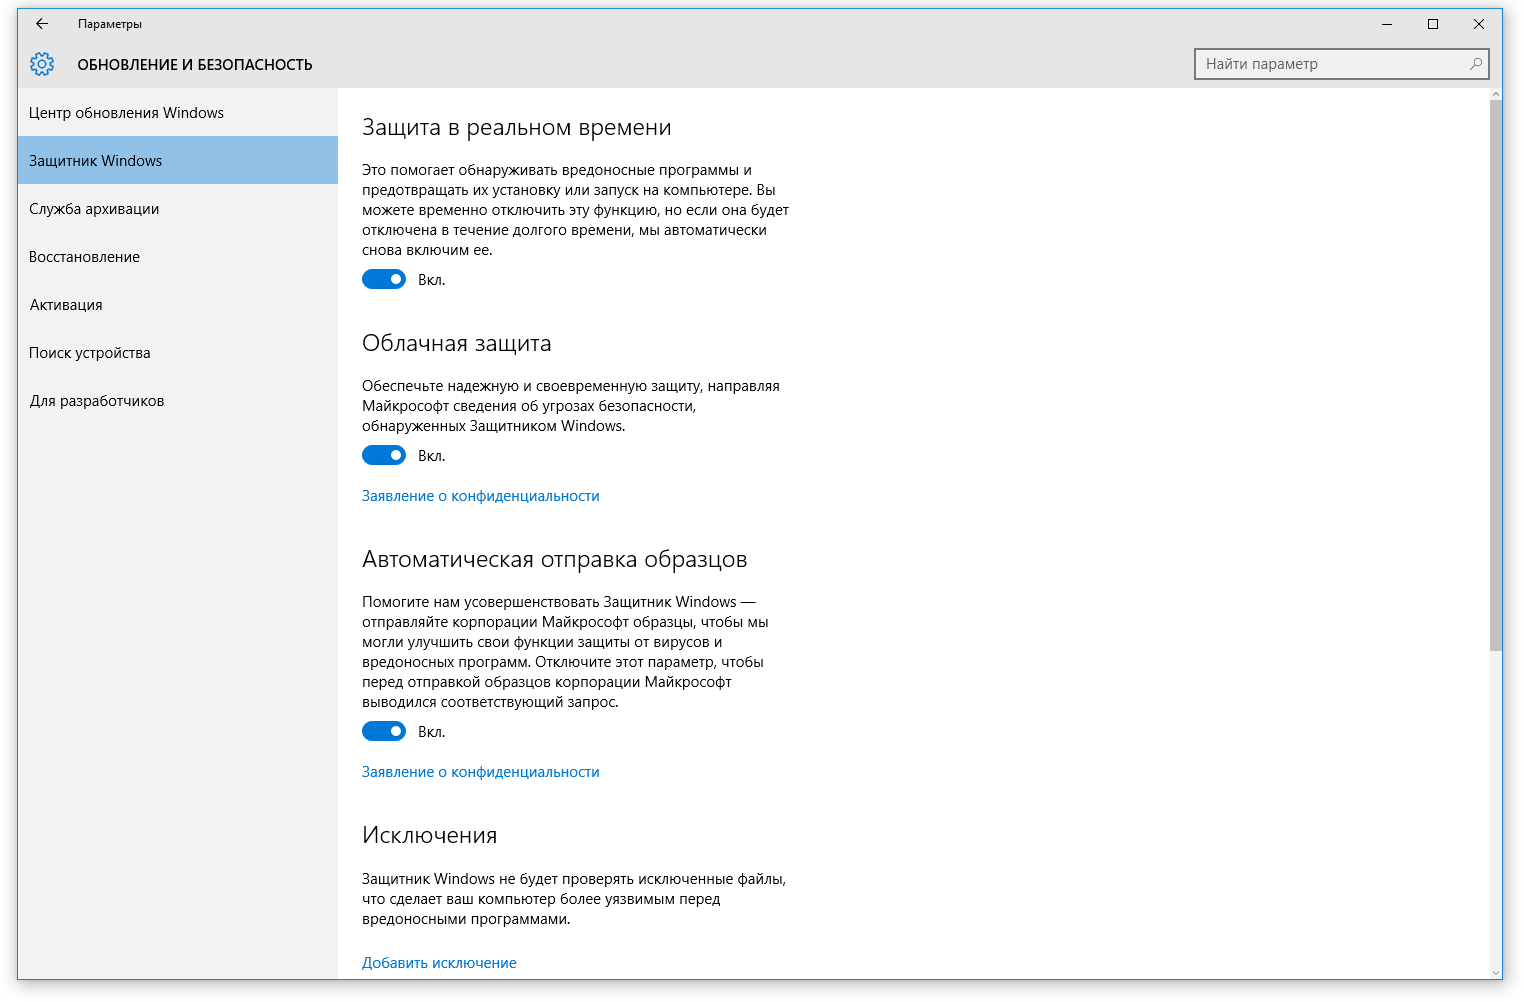Open Поиск устройства settings
1524x1002 pixels.
coord(178,352)
